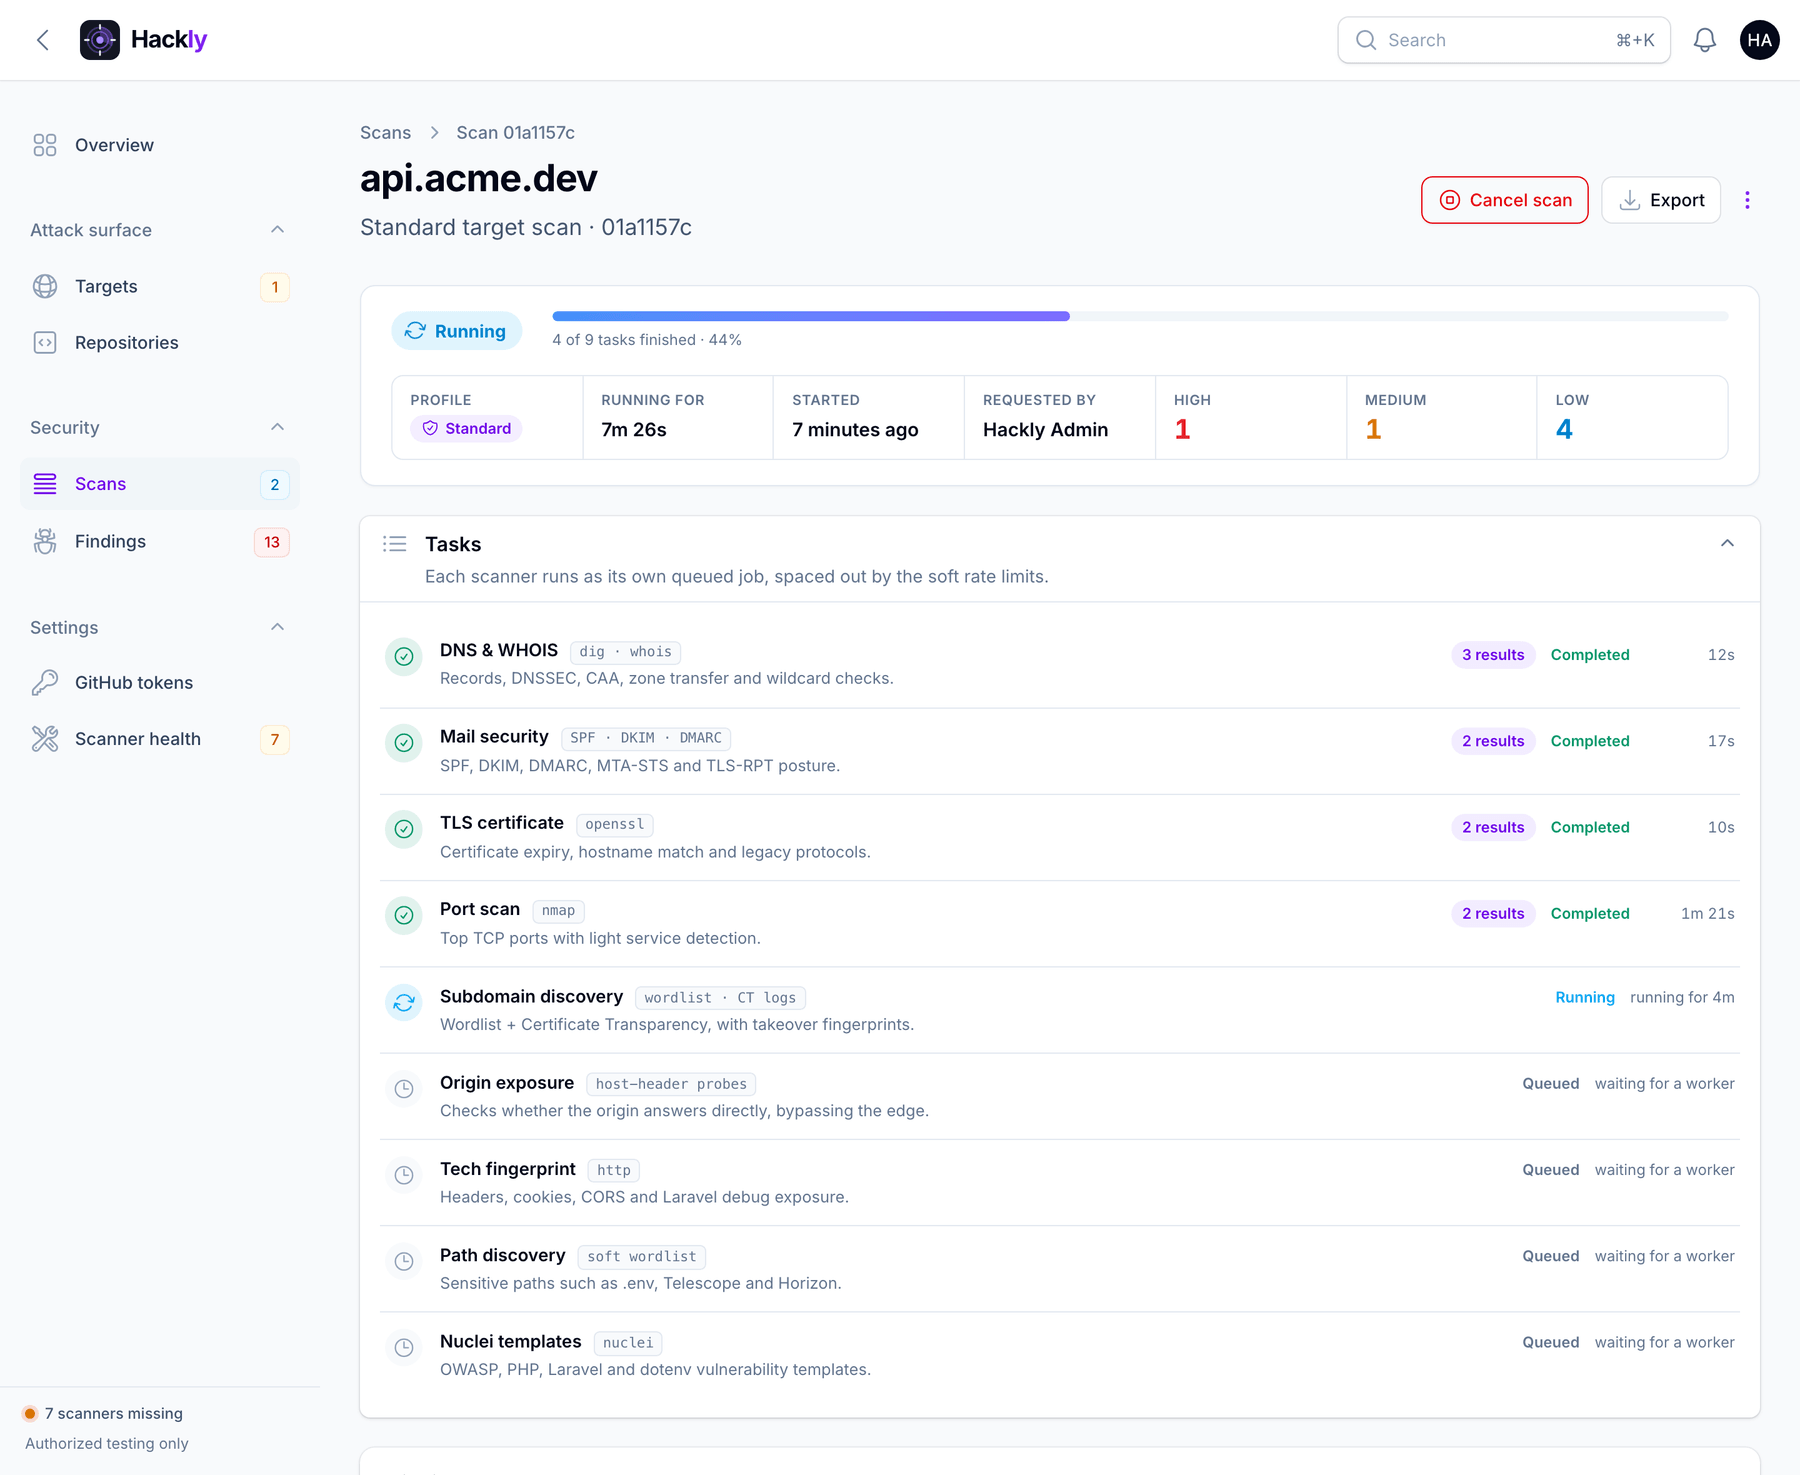Open the notifications bell
Screen dimensions: 1800x1475
click(1705, 40)
